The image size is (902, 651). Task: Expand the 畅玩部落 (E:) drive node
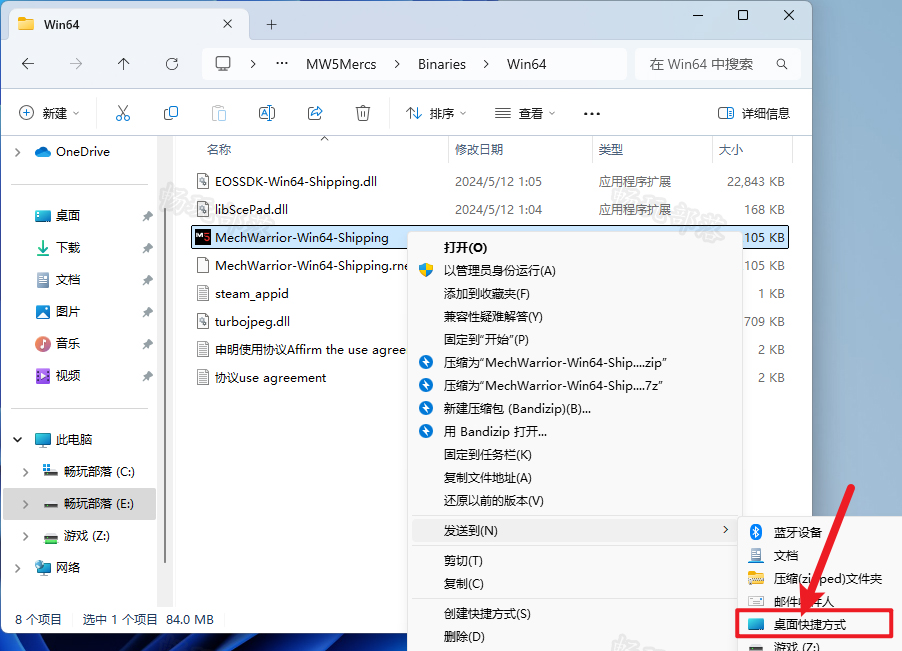coord(25,504)
